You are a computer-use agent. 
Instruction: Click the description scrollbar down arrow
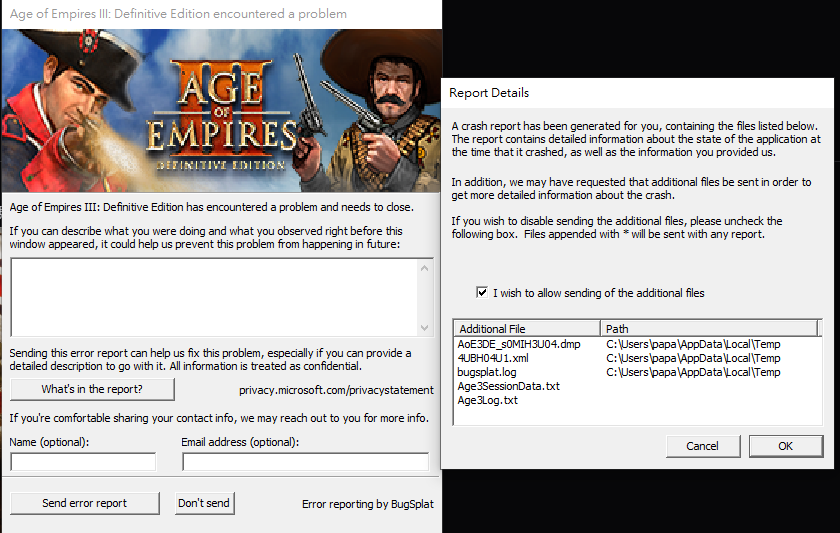pyautogui.click(x=424, y=328)
